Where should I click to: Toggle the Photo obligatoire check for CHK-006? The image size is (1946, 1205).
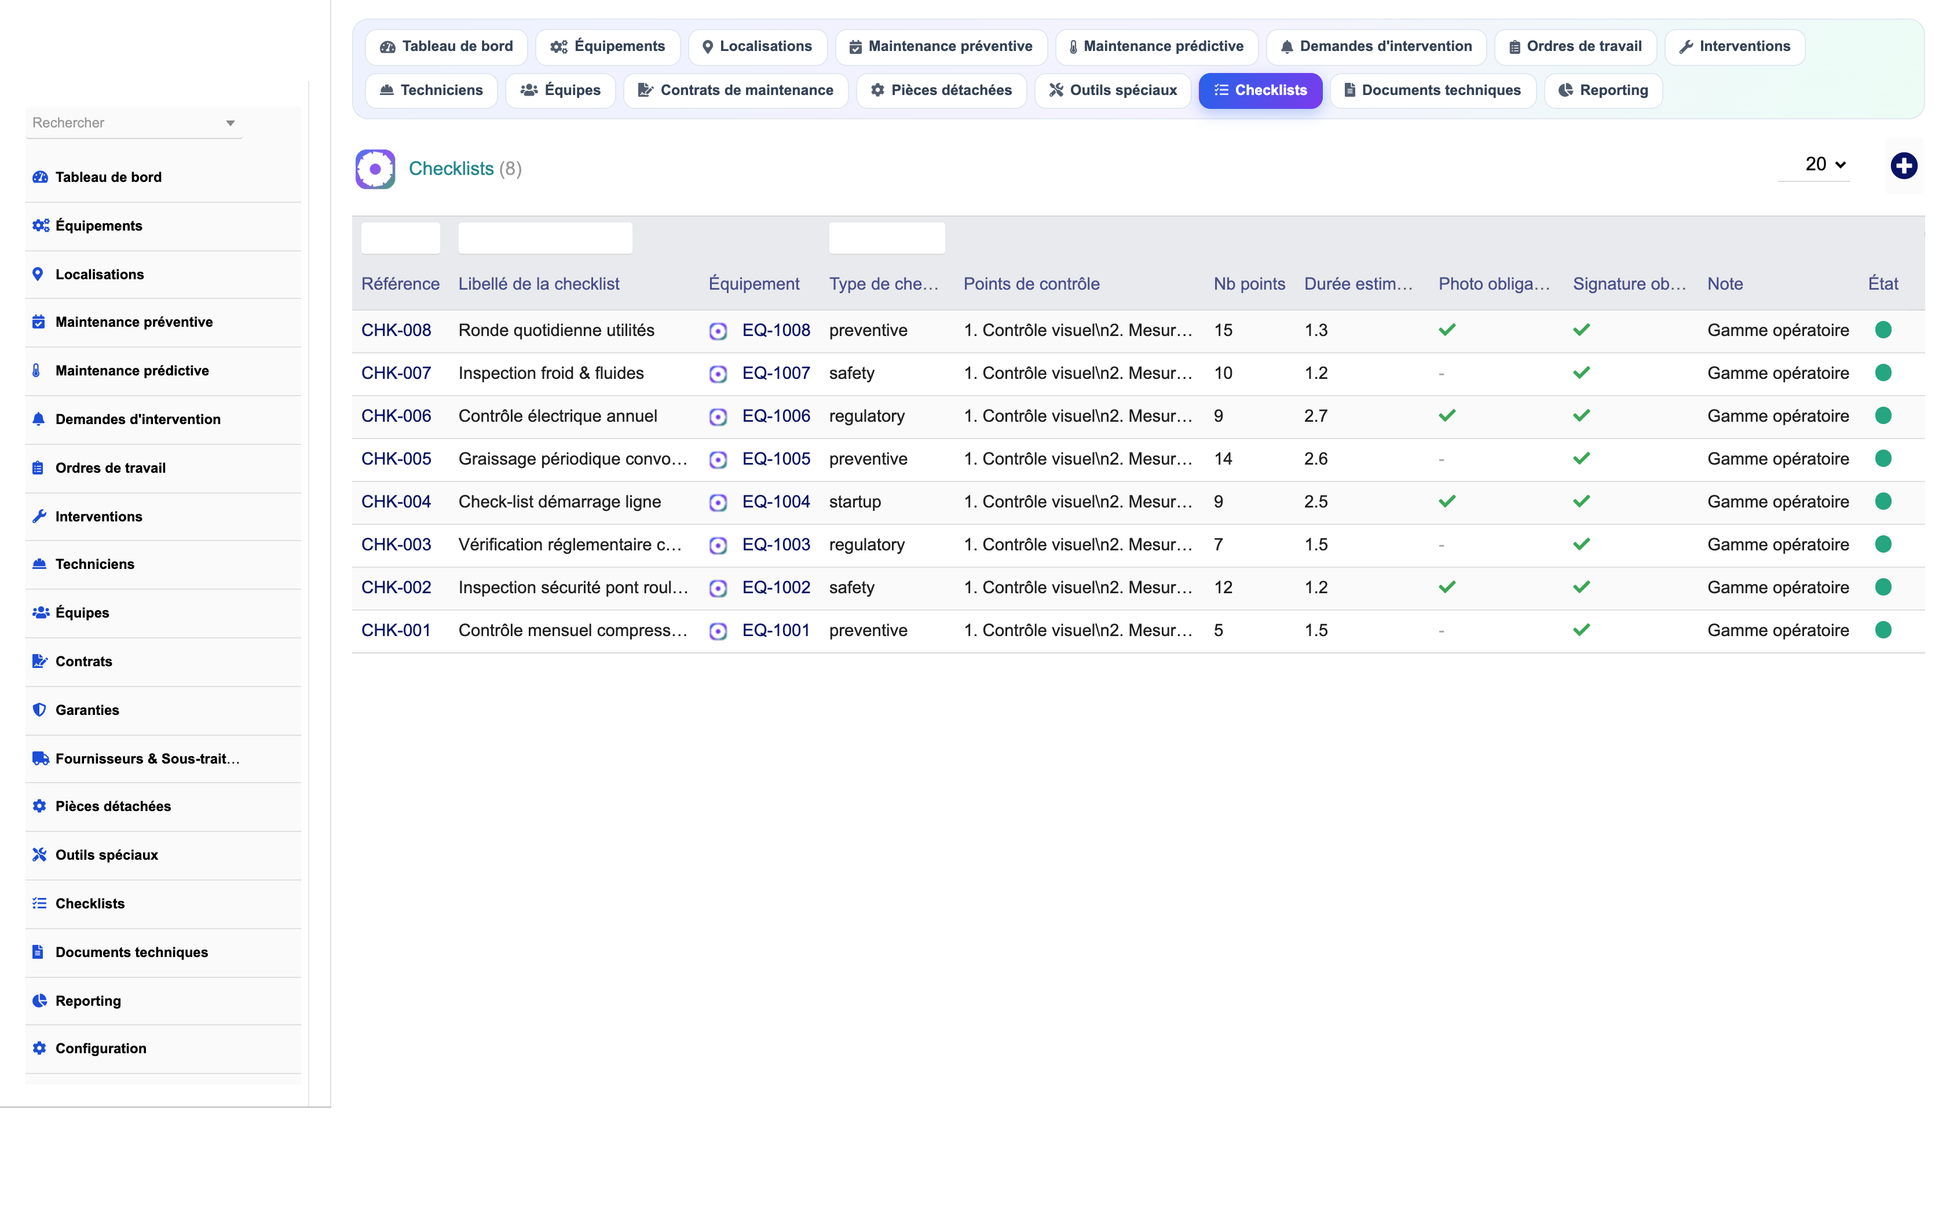pos(1447,416)
